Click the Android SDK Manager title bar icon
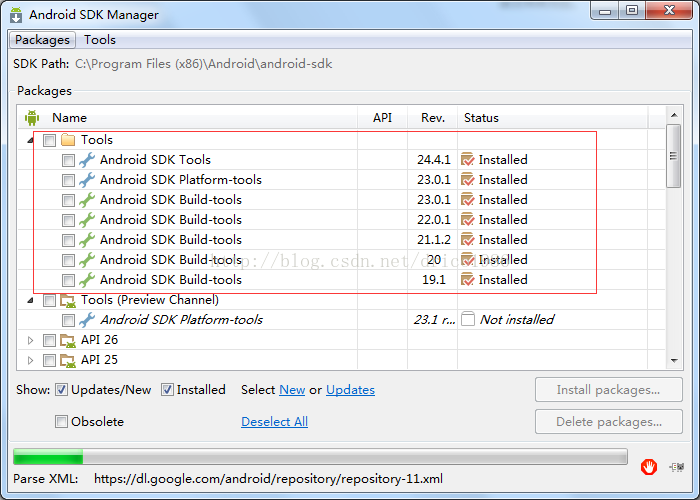 (16, 15)
